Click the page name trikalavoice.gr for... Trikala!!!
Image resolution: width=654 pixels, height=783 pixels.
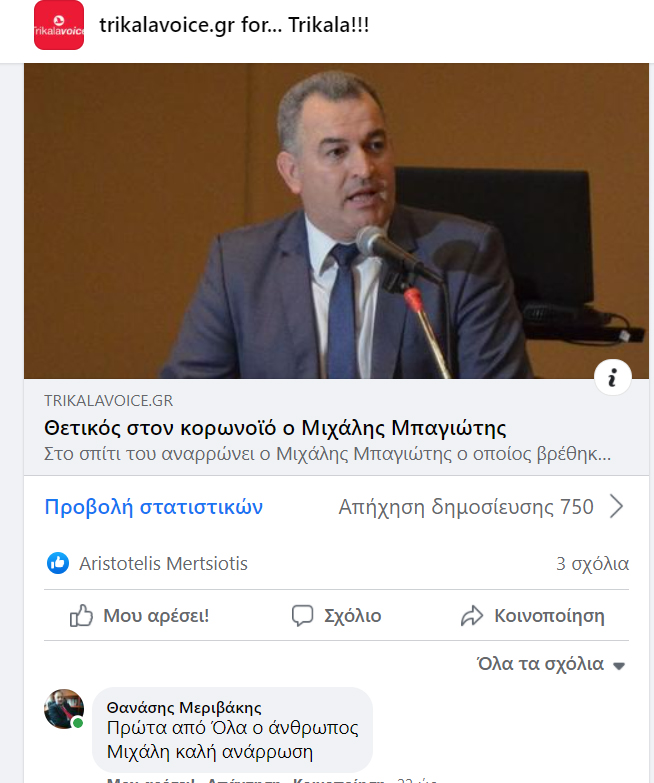point(234,25)
